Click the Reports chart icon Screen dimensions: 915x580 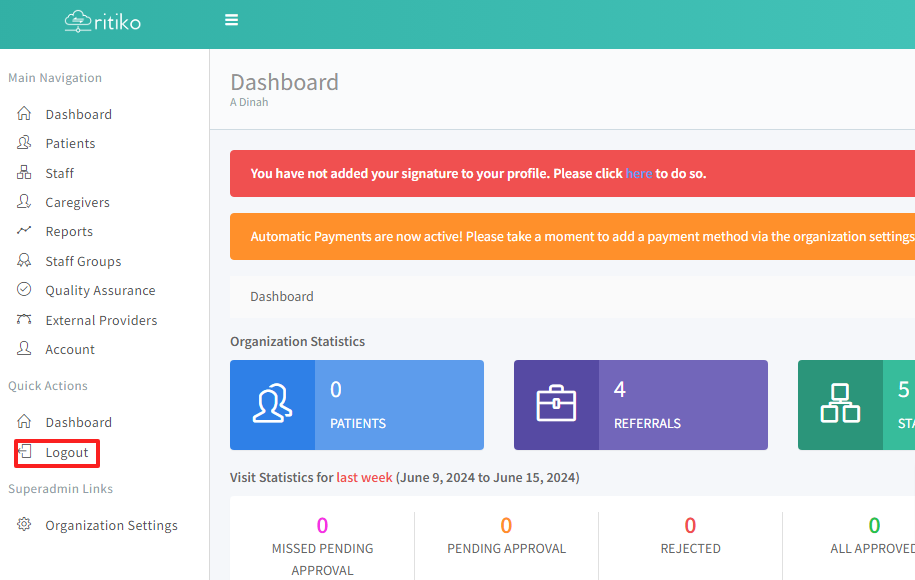tap(24, 231)
